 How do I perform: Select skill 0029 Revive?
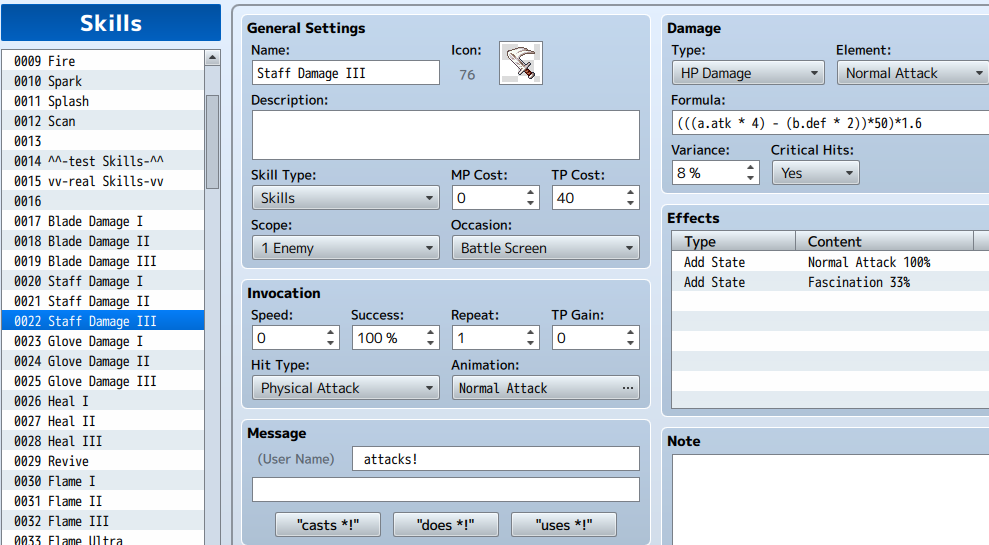click(x=103, y=461)
